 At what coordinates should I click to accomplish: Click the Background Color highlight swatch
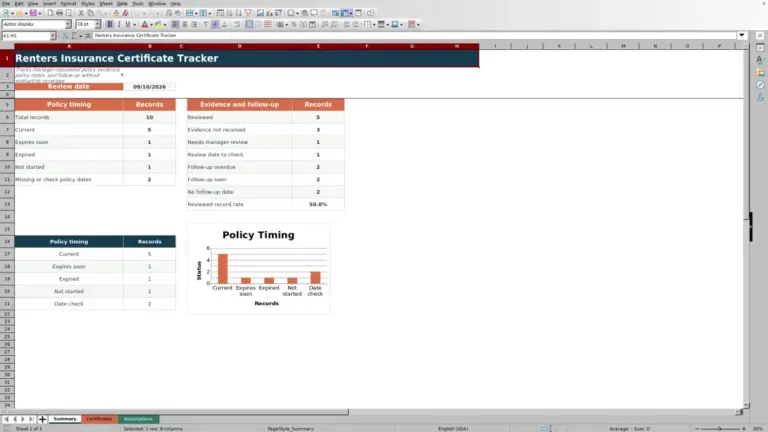point(158,24)
